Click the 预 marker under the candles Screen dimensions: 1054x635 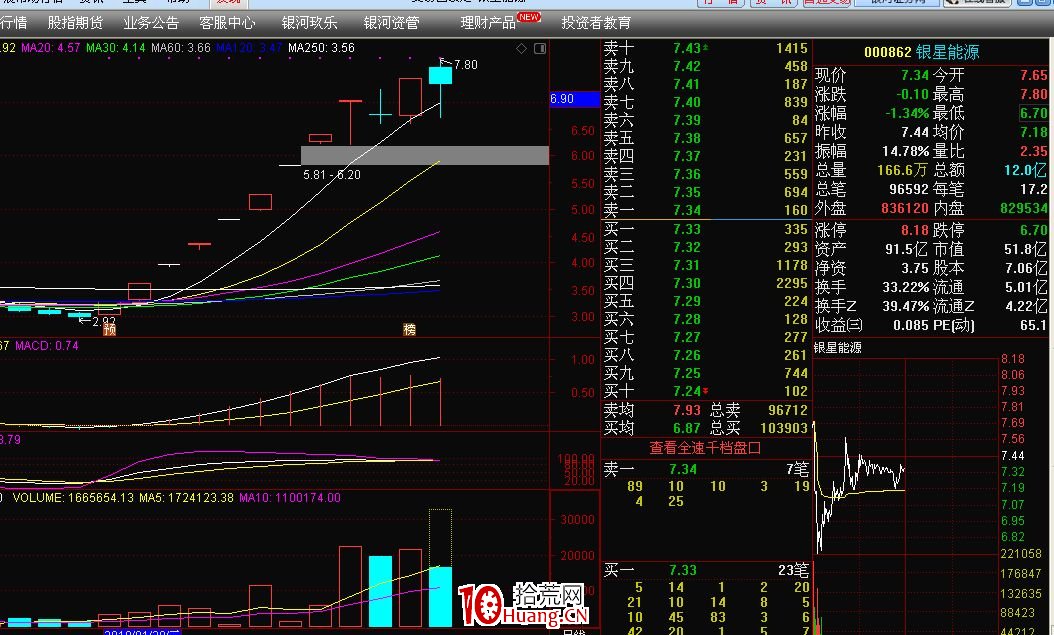click(x=110, y=329)
